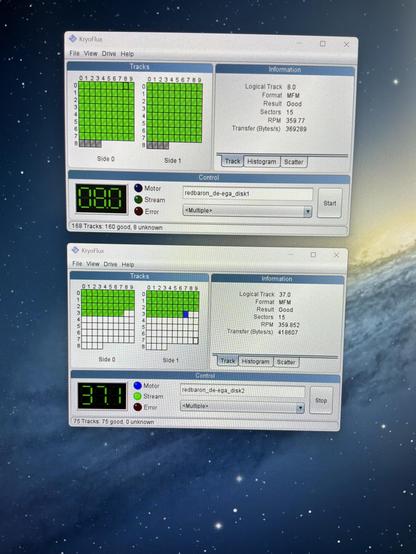Viewport: 416px width, 554px height.
Task: Click RPM value 359.852 in bottom window
Action: coord(289,325)
